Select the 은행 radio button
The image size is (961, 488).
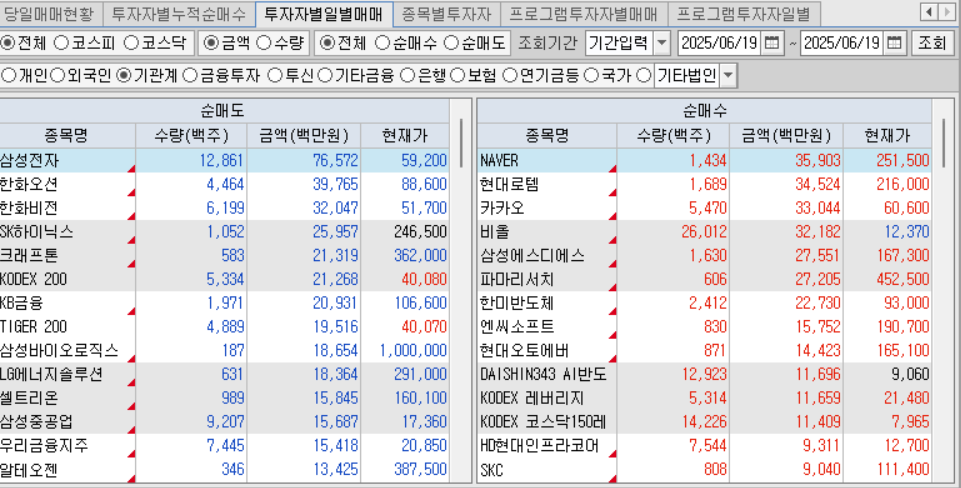(x=408, y=75)
